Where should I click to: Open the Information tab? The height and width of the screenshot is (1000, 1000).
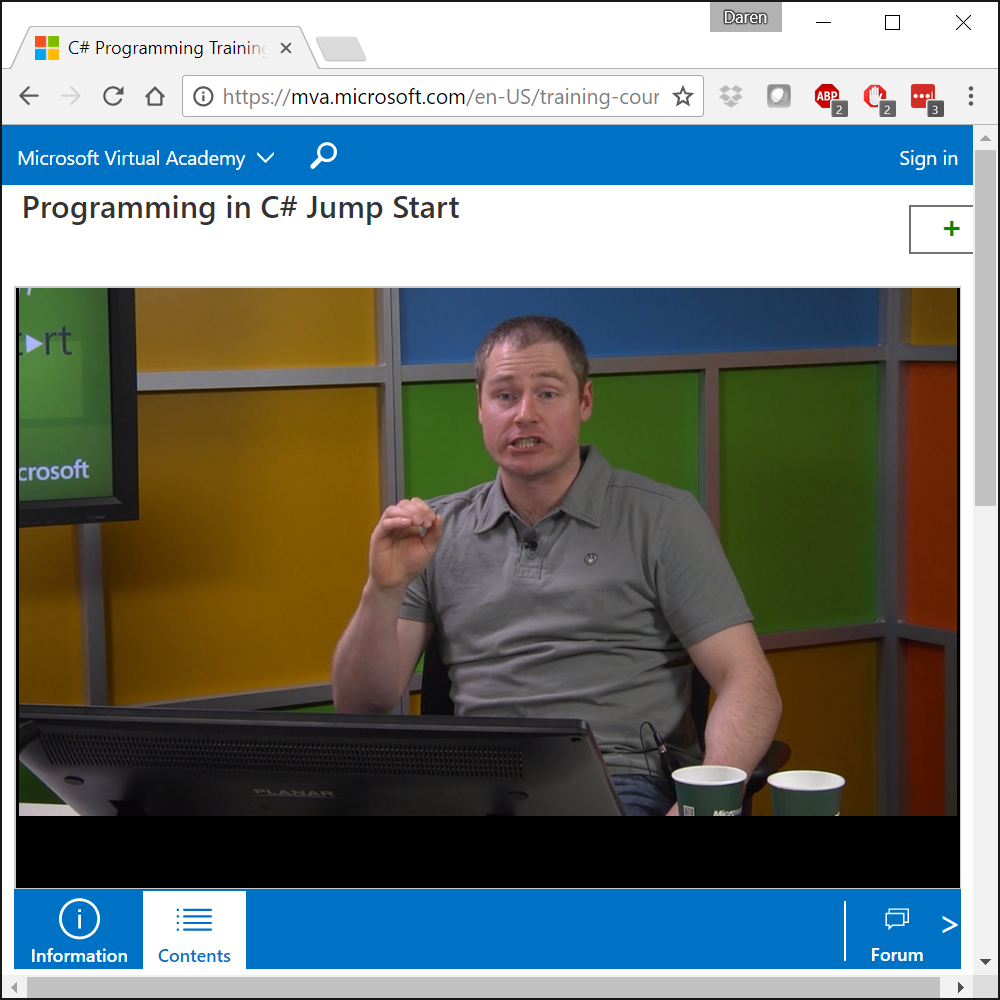(79, 930)
